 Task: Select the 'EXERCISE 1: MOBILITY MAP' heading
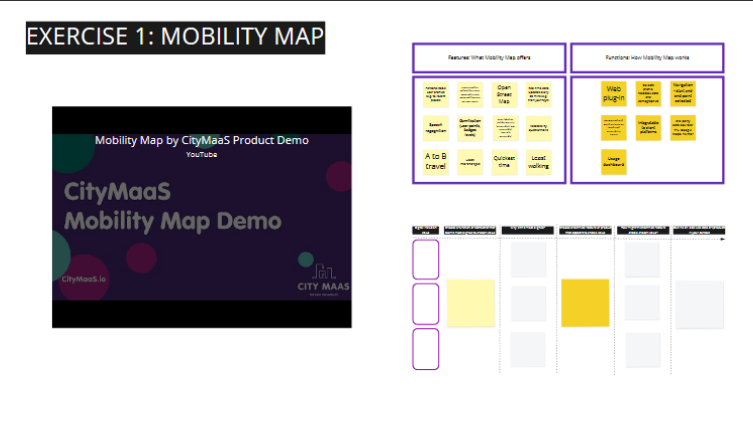(x=175, y=37)
